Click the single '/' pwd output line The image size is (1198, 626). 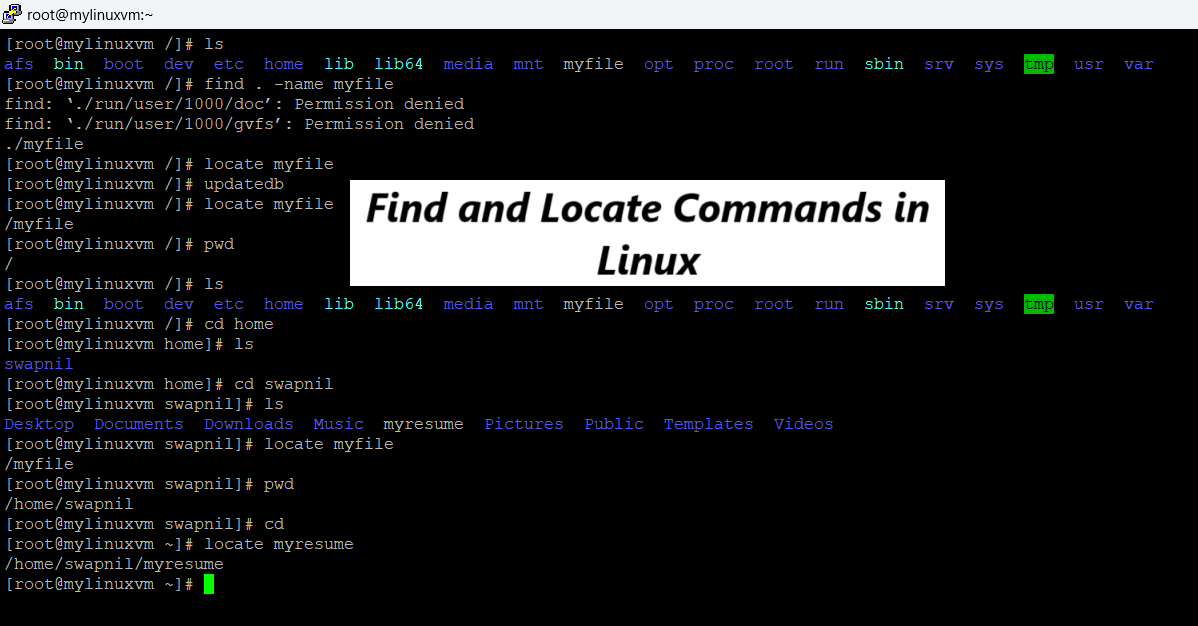tap(9, 264)
